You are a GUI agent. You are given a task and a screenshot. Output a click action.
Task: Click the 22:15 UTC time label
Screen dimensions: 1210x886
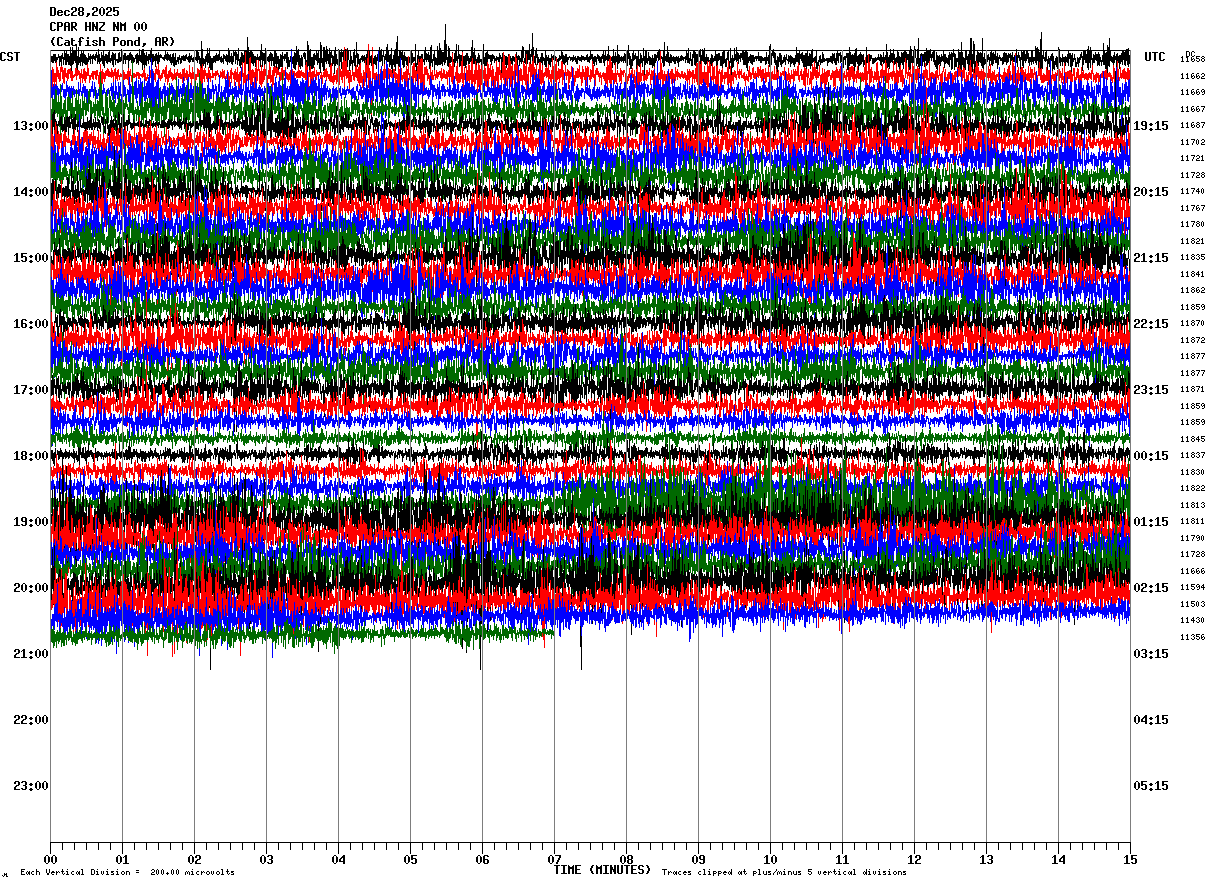click(x=1151, y=324)
